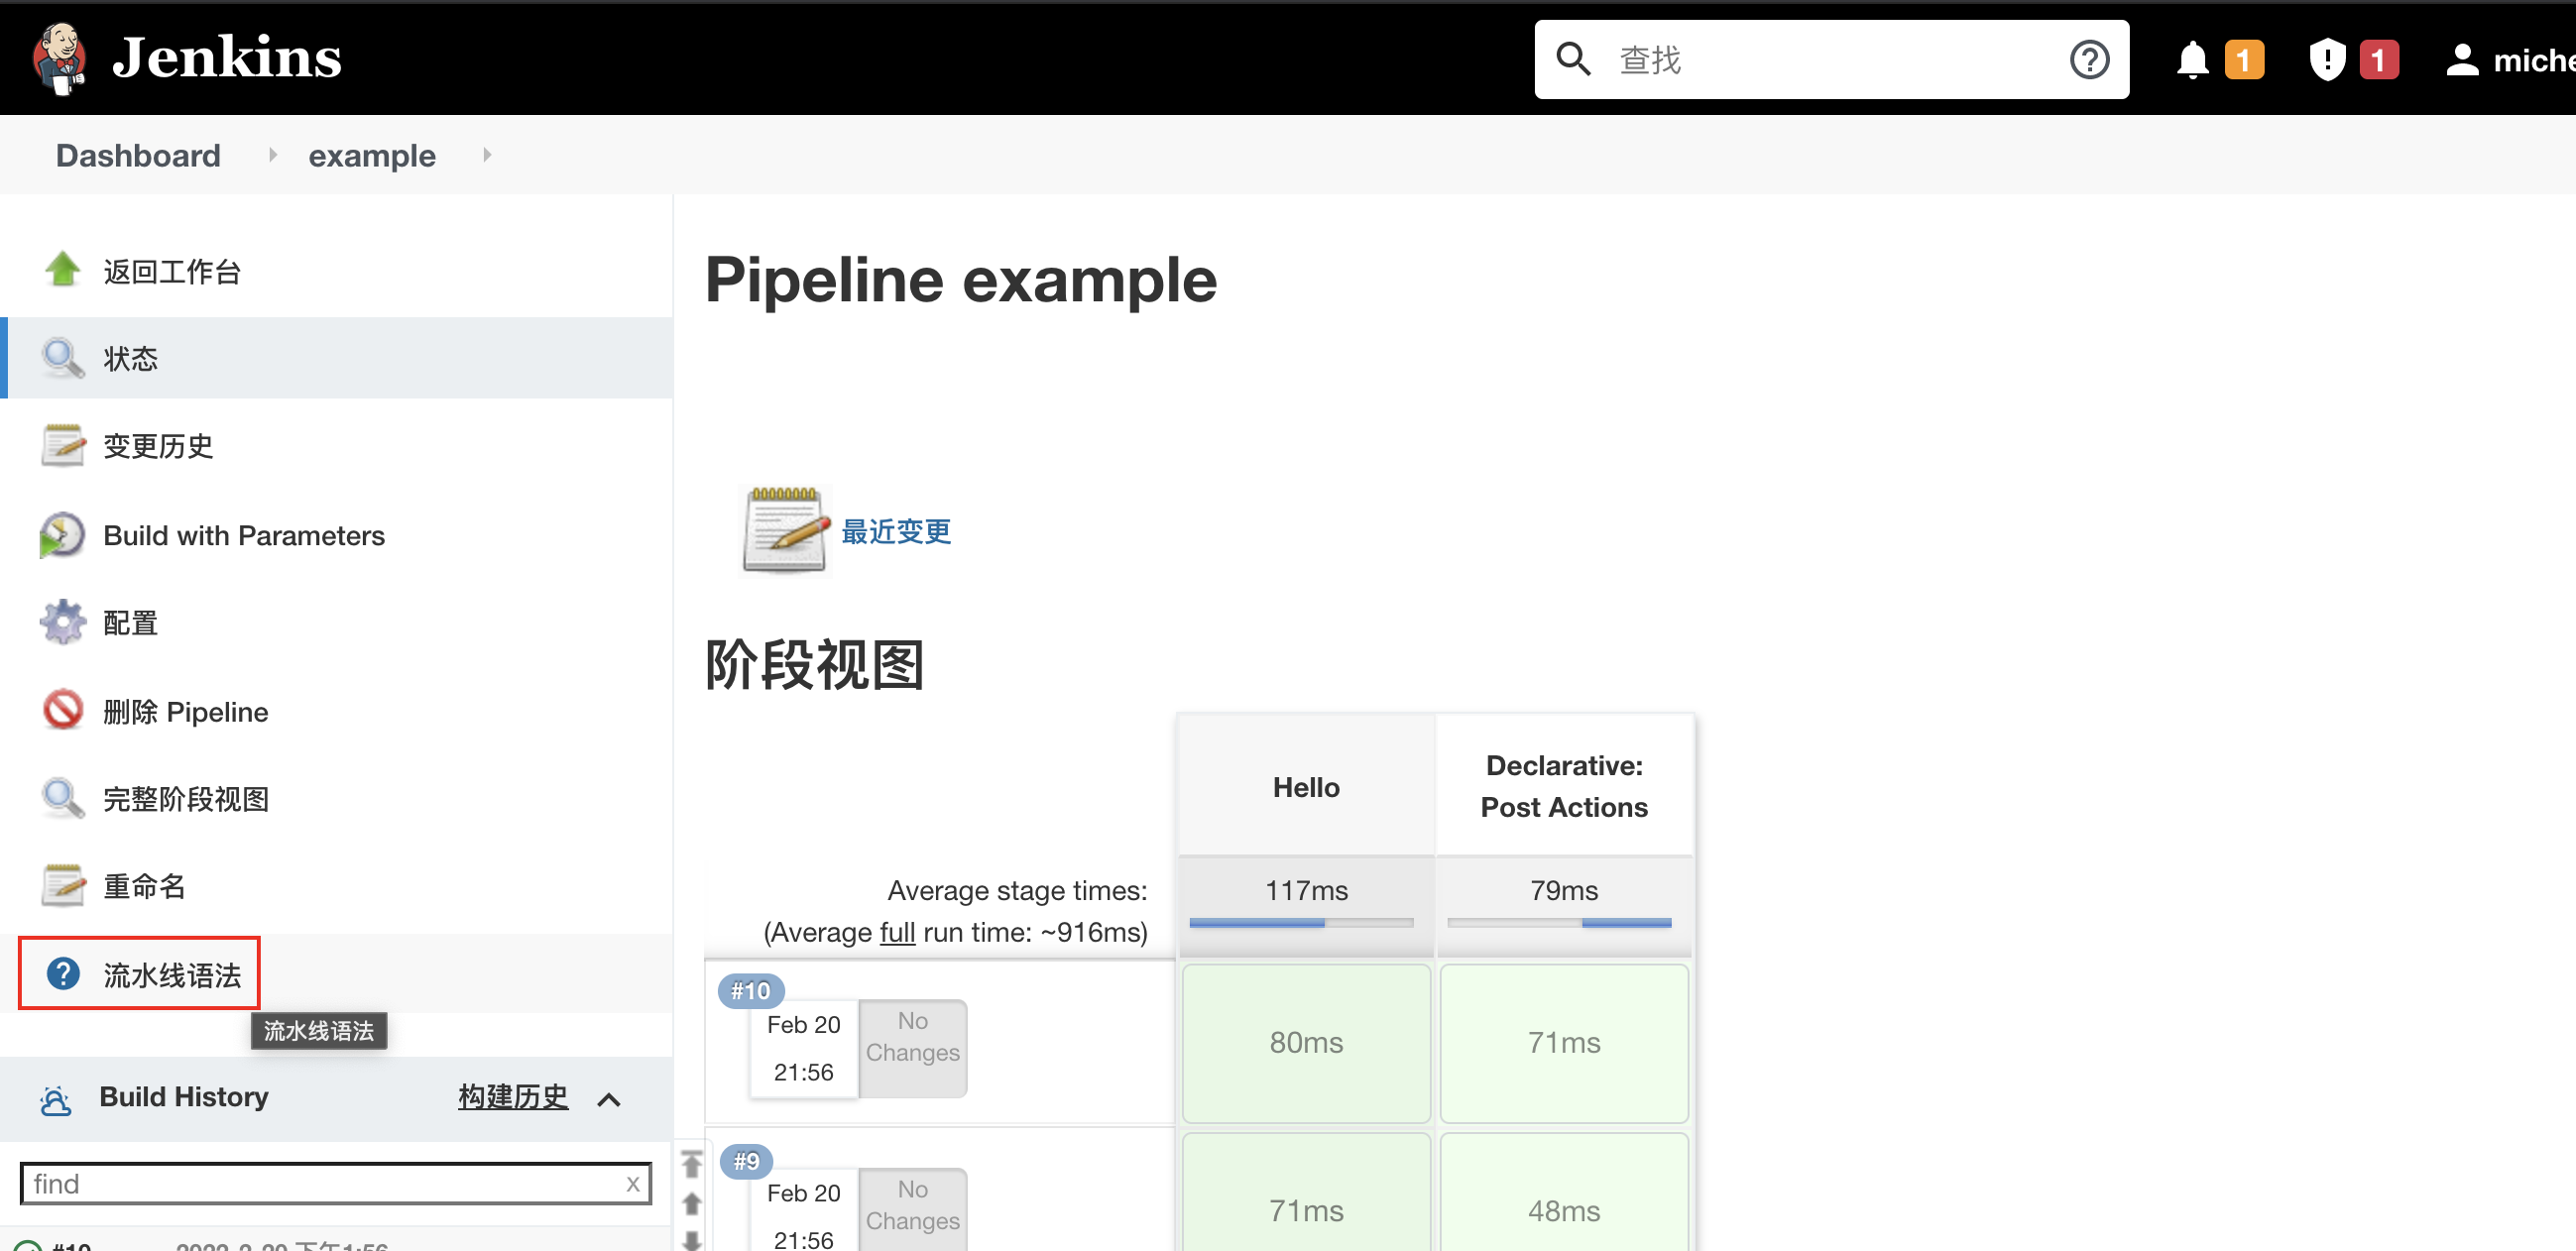Expand the breadcrumb arrow after example
This screenshot has height=1251, width=2576.
point(486,155)
